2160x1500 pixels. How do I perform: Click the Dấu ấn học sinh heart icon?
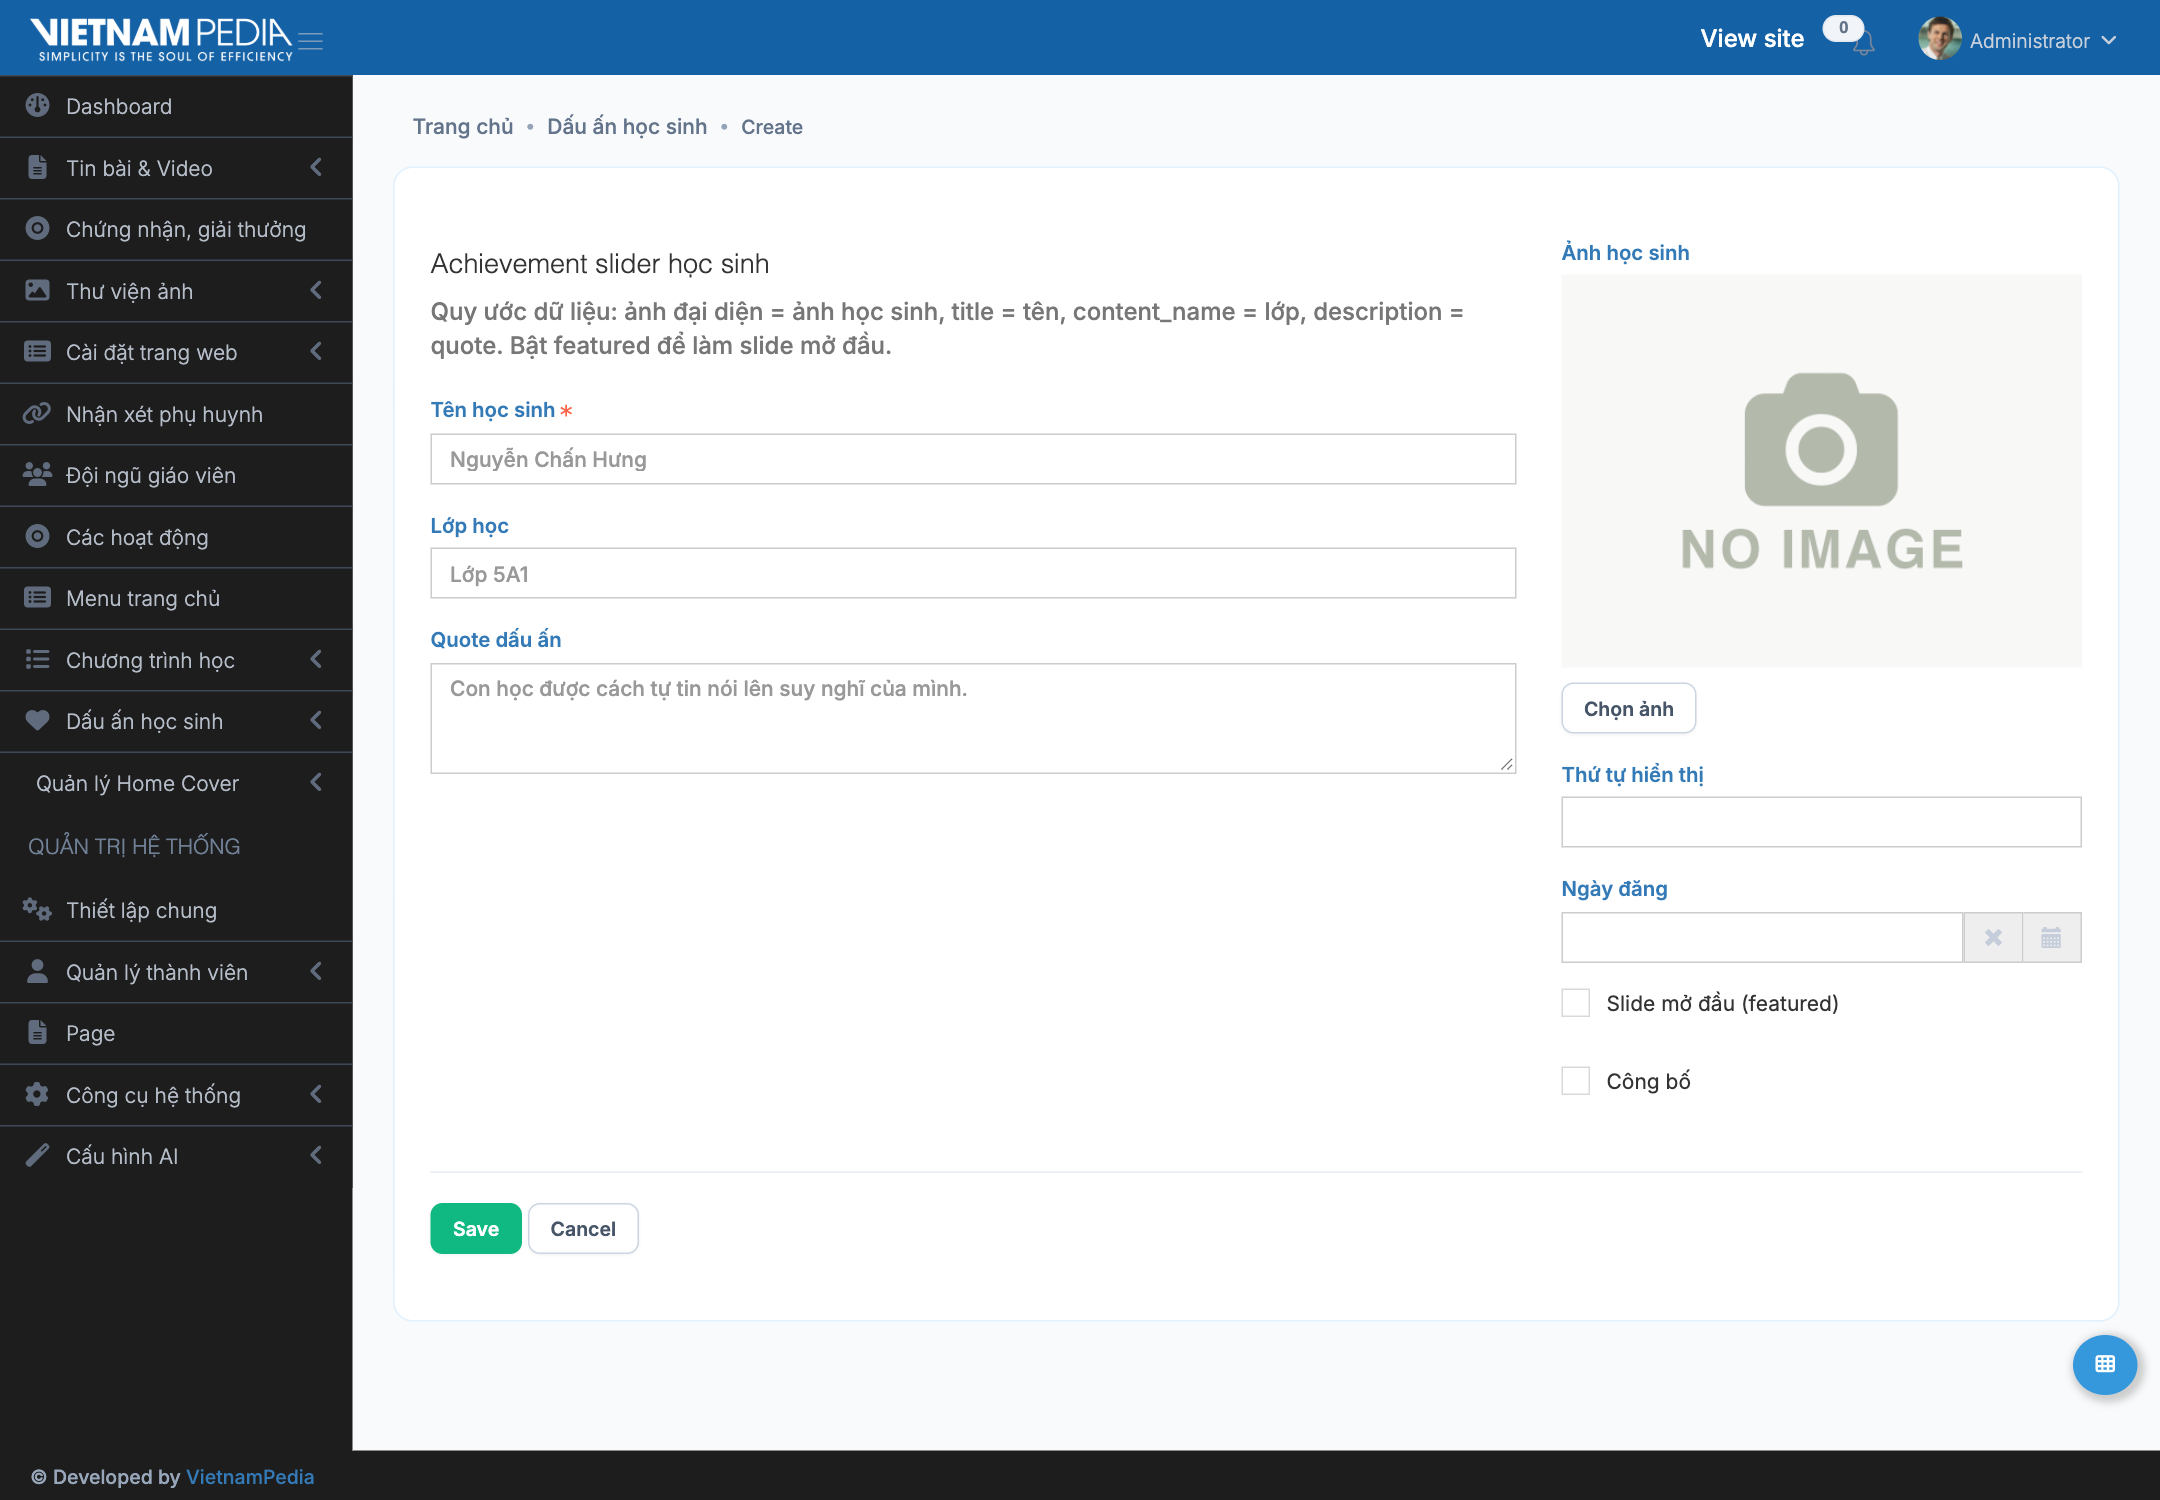(37, 720)
